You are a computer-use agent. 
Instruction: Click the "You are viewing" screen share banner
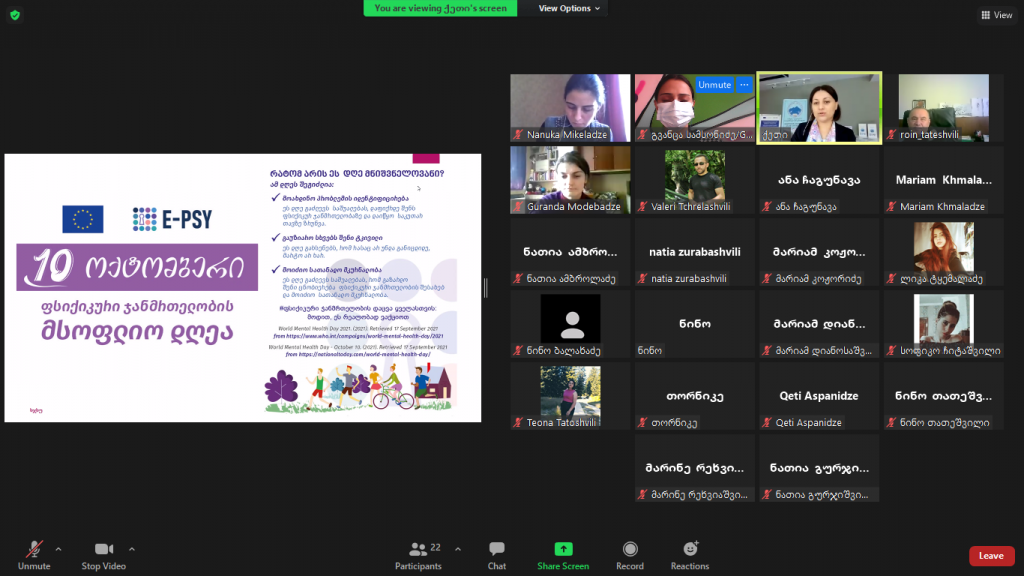440,8
